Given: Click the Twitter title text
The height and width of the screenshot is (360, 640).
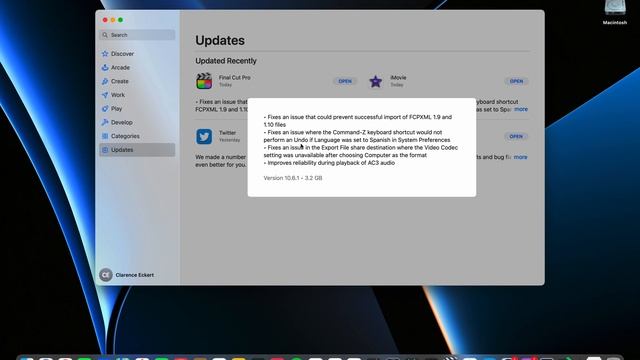Looking at the screenshot, I should (x=227, y=133).
